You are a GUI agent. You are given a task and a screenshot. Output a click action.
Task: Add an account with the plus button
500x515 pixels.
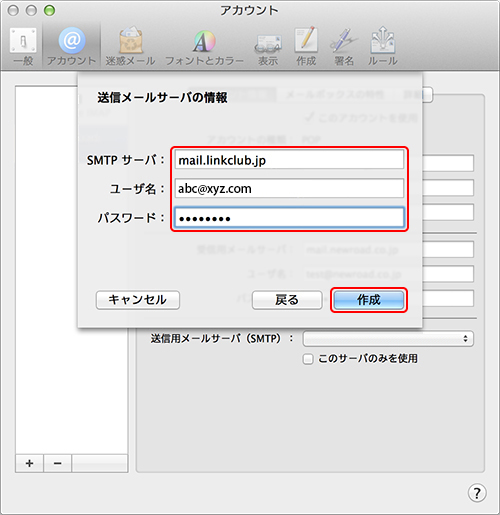coord(29,463)
